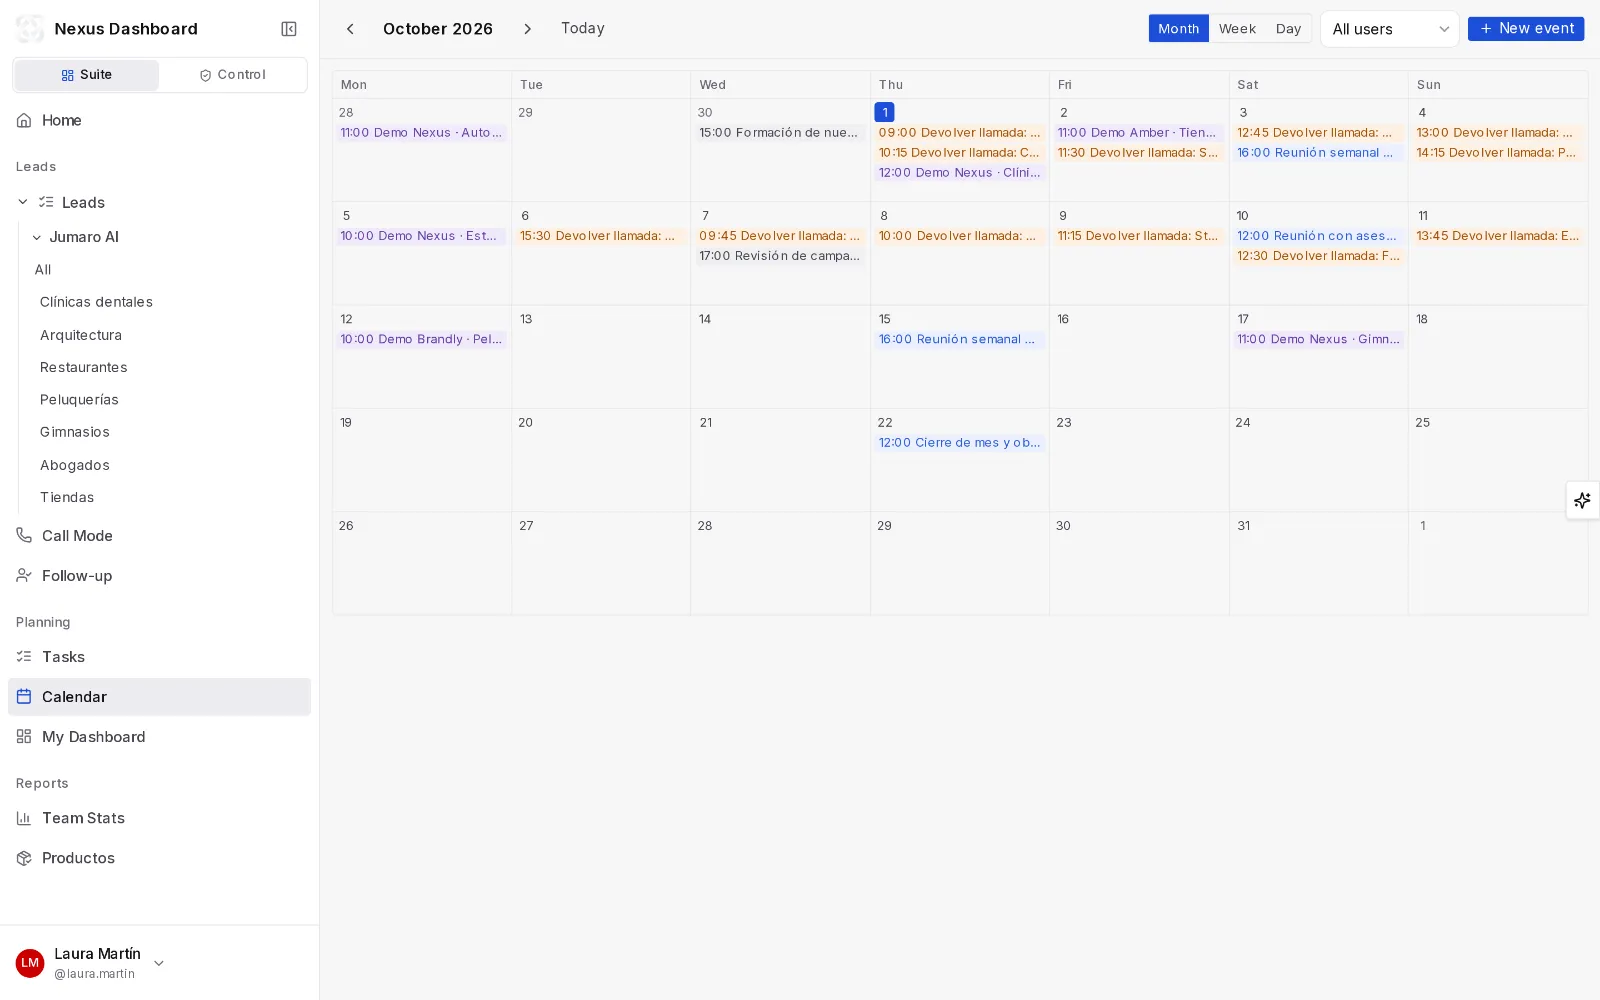The height and width of the screenshot is (1000, 1600).
Task: Open the All users dropdown
Action: pyautogui.click(x=1389, y=29)
